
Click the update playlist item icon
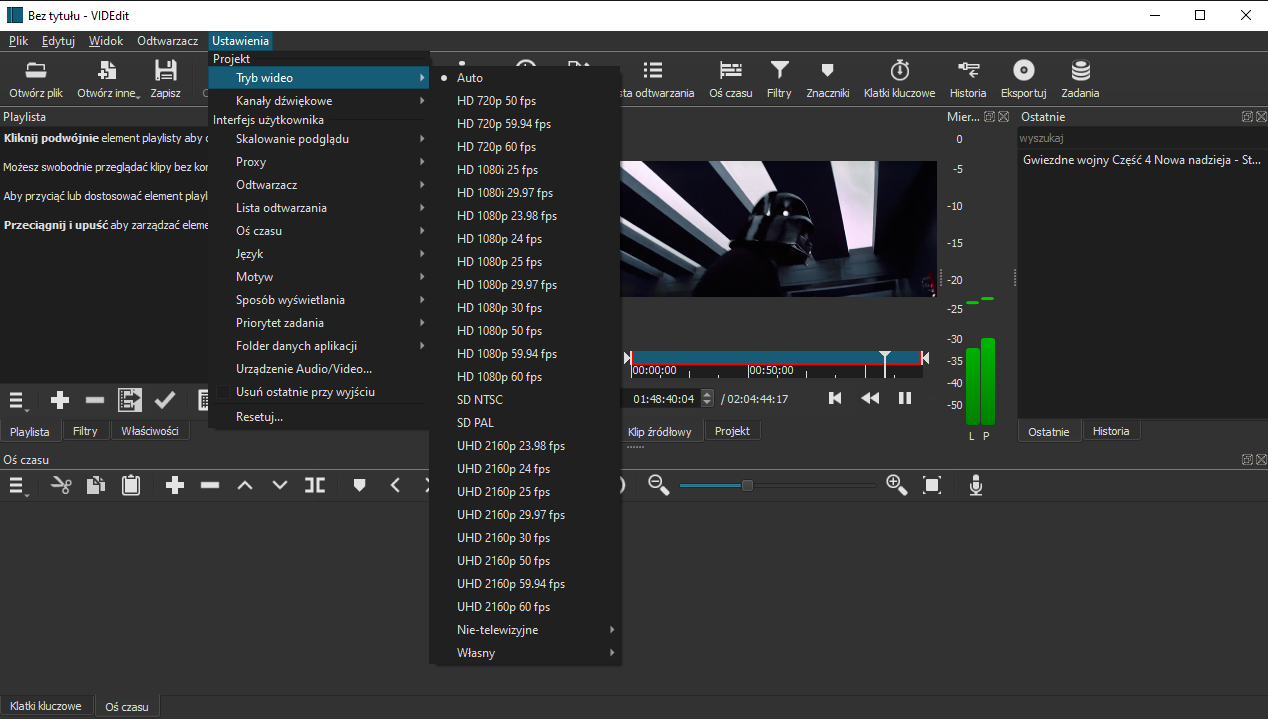point(130,400)
